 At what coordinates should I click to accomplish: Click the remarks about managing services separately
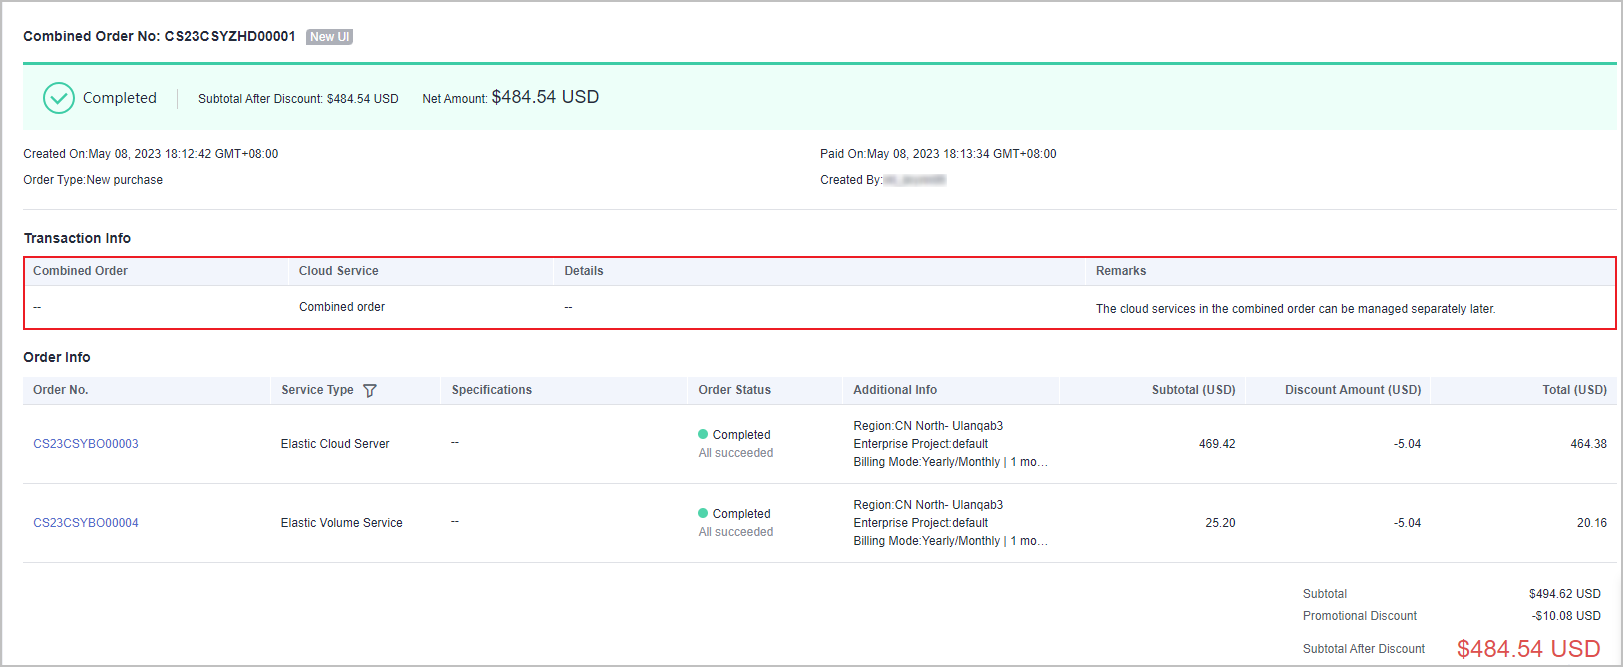[x=1296, y=309]
